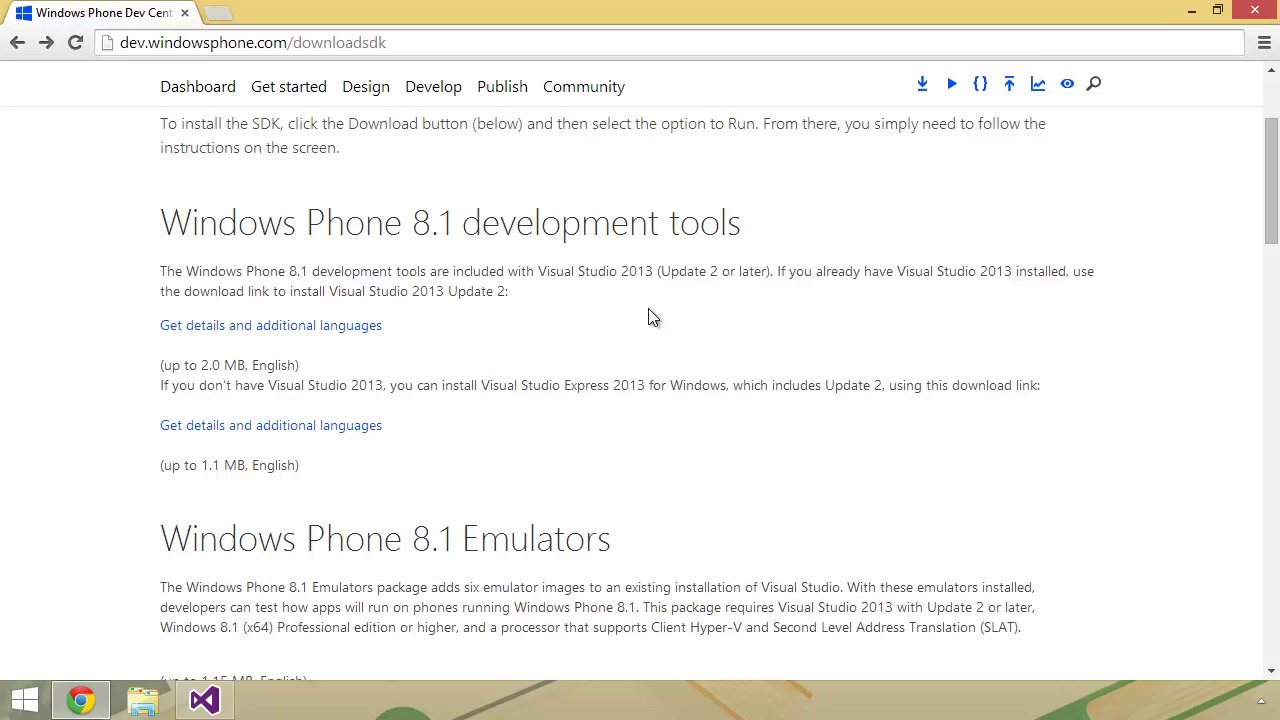
Task: Open the Community menu item
Action: pyautogui.click(x=584, y=86)
